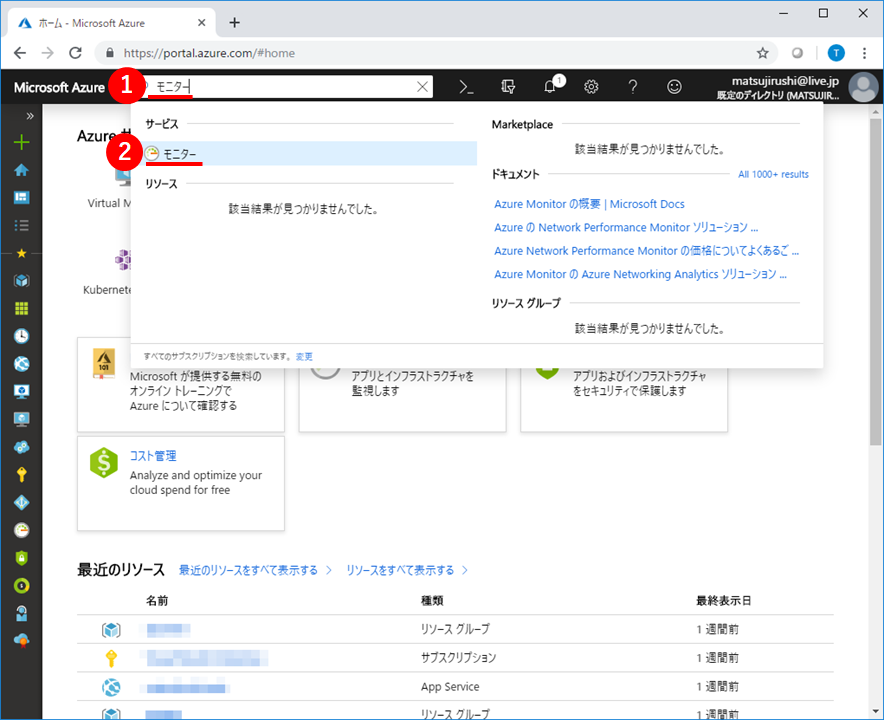Image resolution: width=884 pixels, height=720 pixels.
Task: Click the Azure portal search field
Action: click(282, 87)
